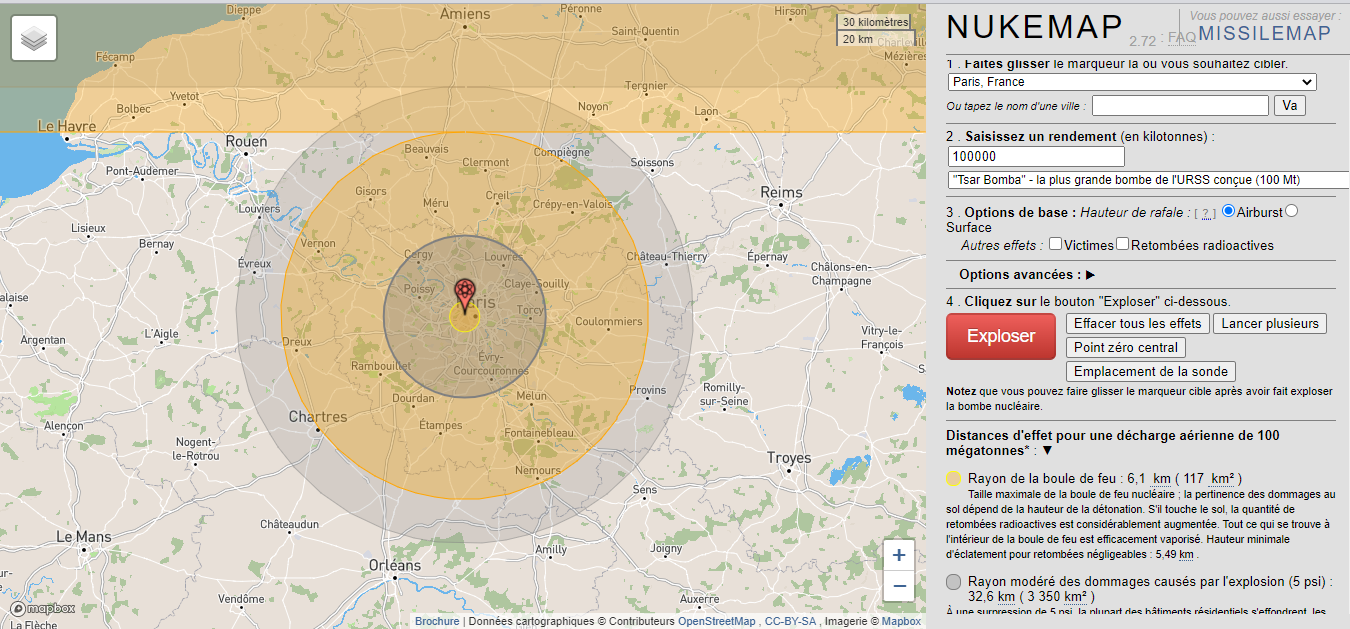Viewport: 1350px width, 629px height.
Task: Collapse the Distances d'effet list arrow
Action: 1047,451
